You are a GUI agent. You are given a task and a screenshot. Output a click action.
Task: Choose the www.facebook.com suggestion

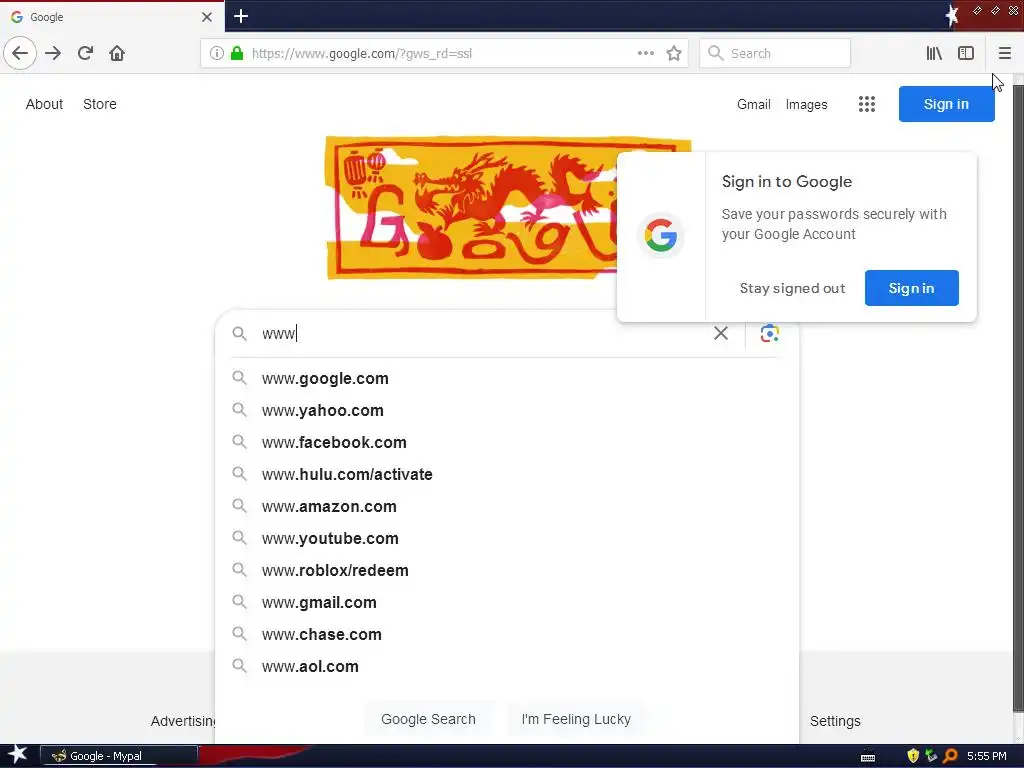tap(506, 442)
